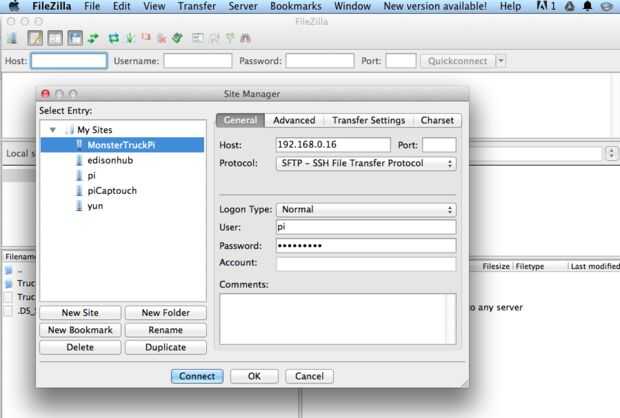Reconnect to last server green icon

(x=178, y=38)
